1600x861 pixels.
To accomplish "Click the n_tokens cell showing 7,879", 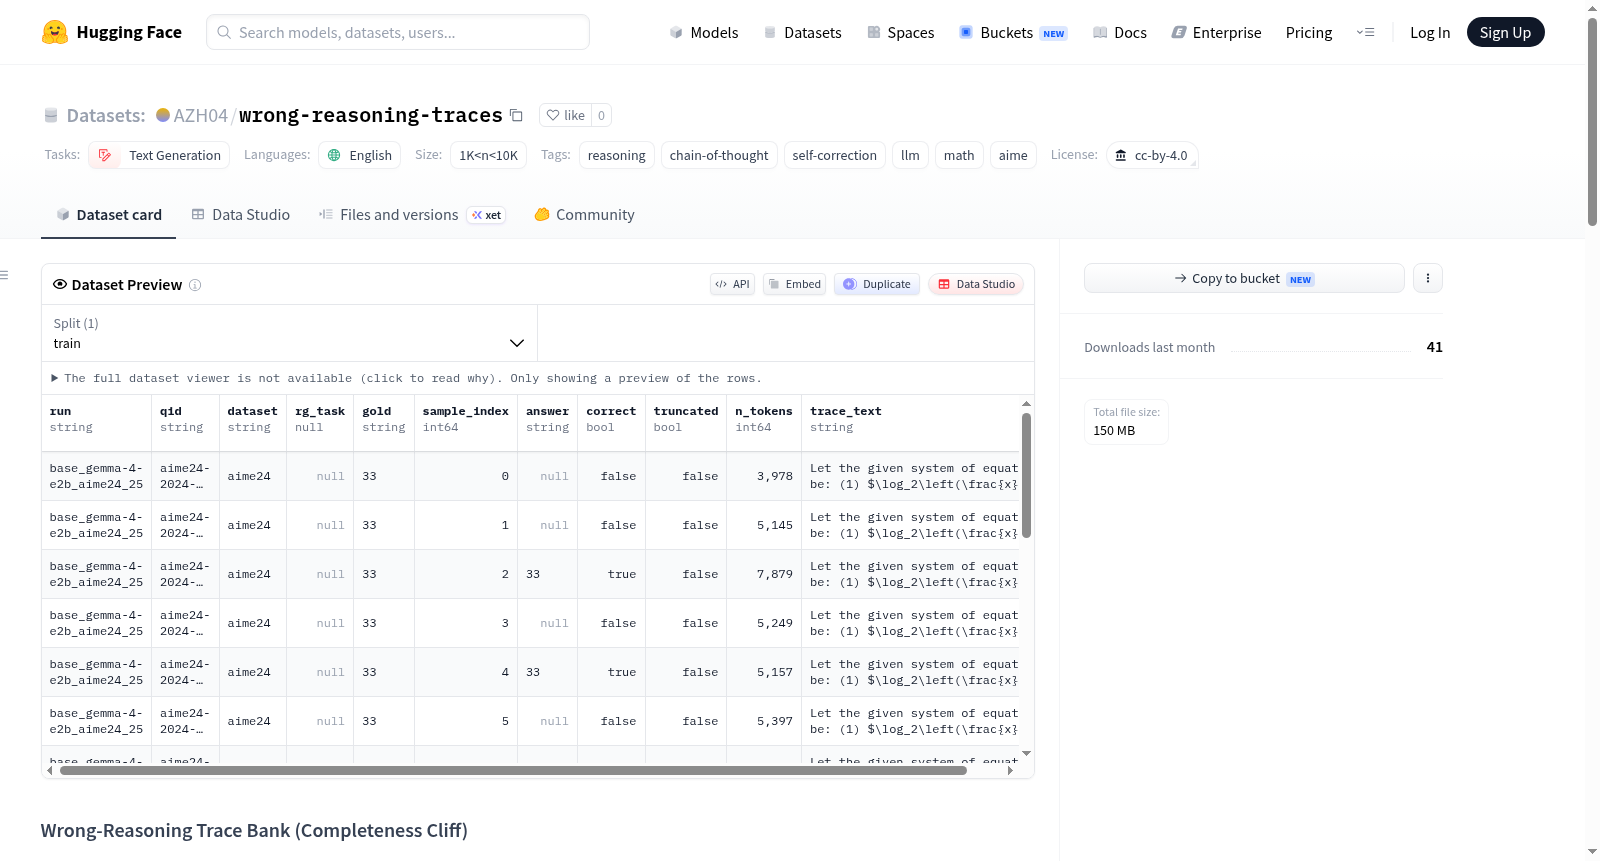I will click(764, 574).
